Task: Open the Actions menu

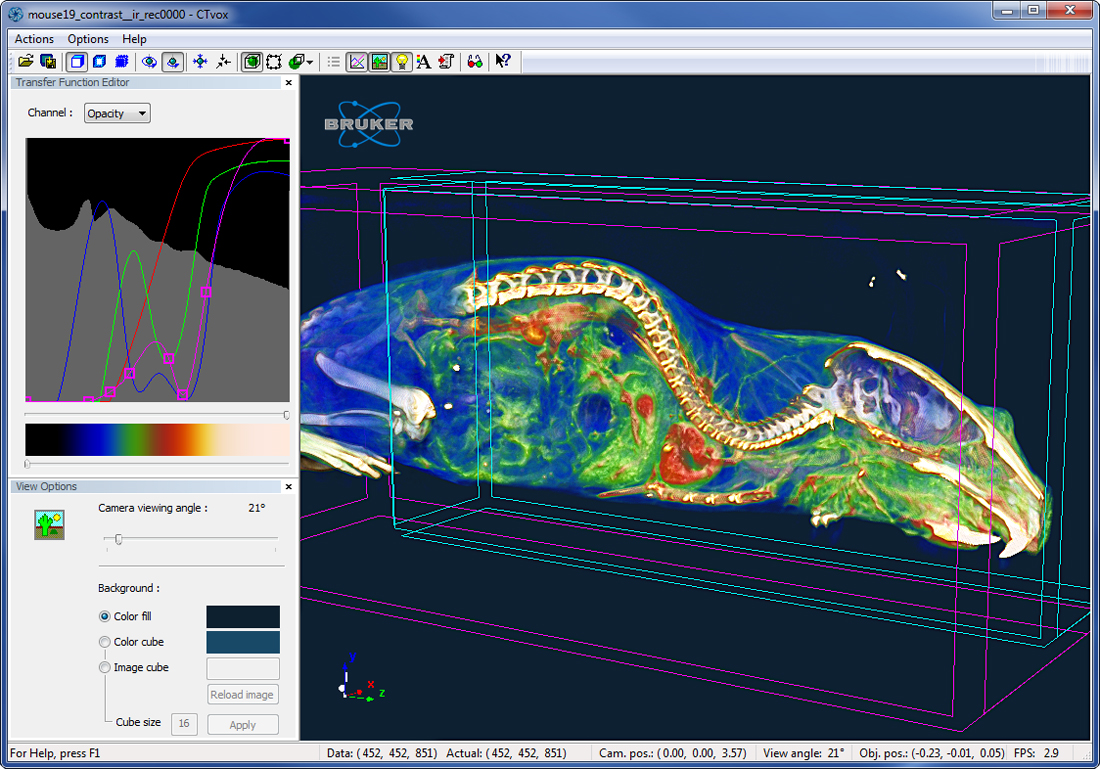Action: click(34, 39)
